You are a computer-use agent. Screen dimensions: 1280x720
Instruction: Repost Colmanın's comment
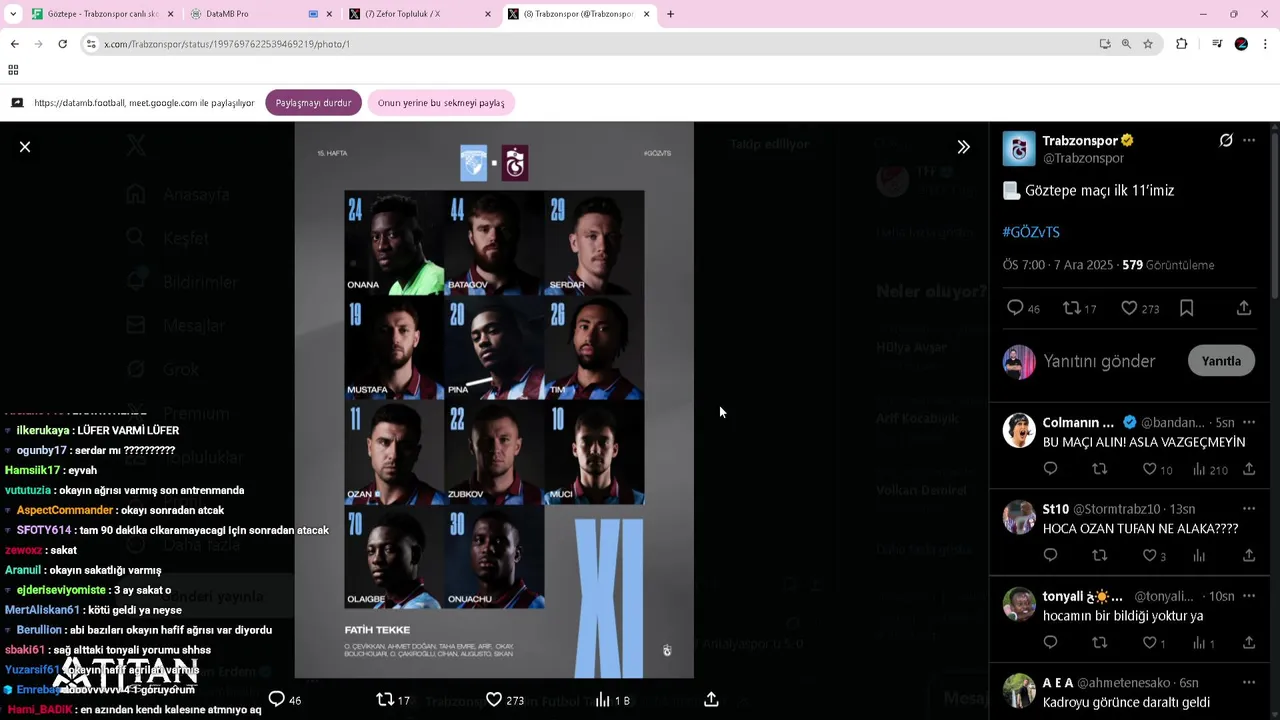(x=1100, y=469)
